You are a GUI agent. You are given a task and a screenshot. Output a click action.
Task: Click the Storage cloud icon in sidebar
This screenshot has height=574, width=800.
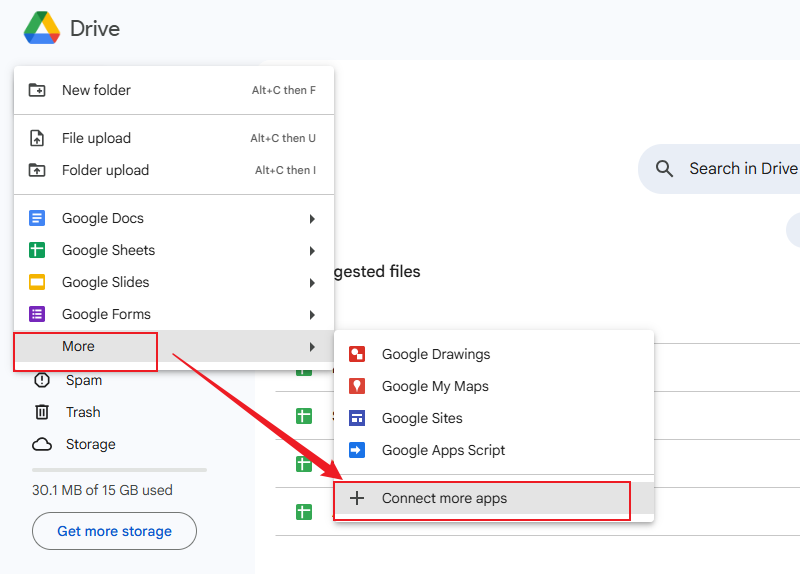coord(42,444)
